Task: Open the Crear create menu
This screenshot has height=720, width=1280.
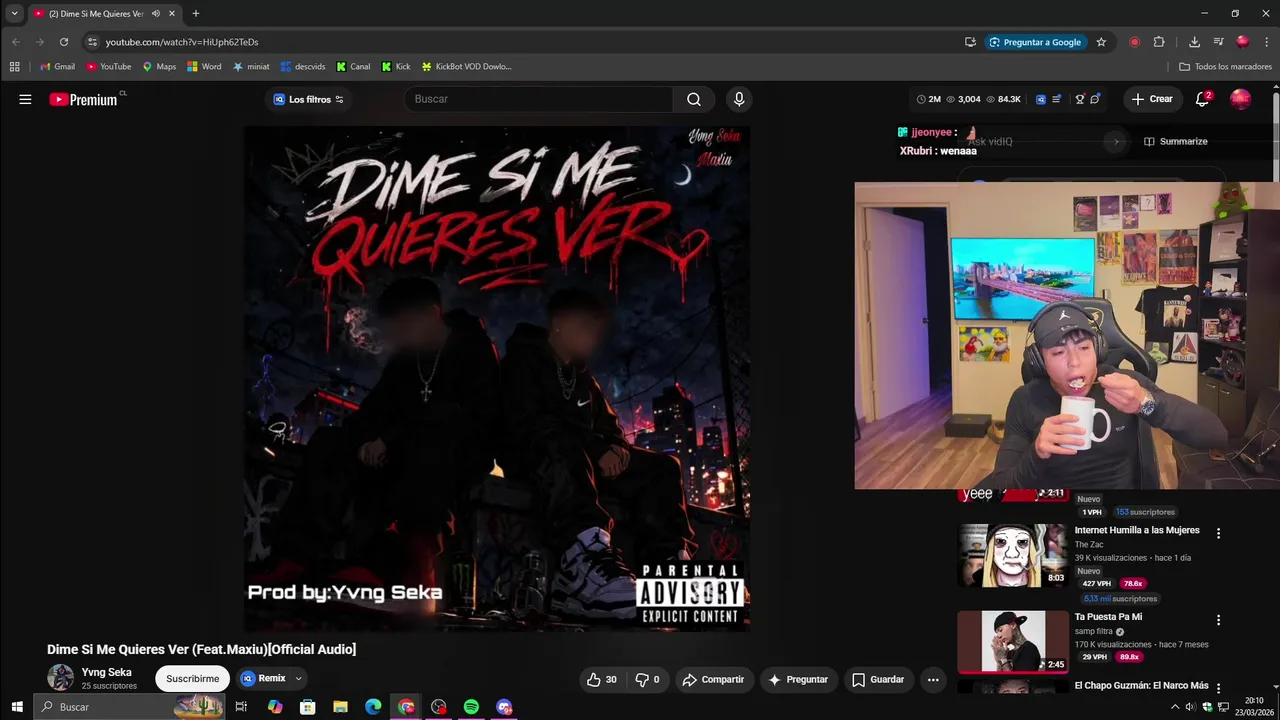Action: click(x=1152, y=99)
